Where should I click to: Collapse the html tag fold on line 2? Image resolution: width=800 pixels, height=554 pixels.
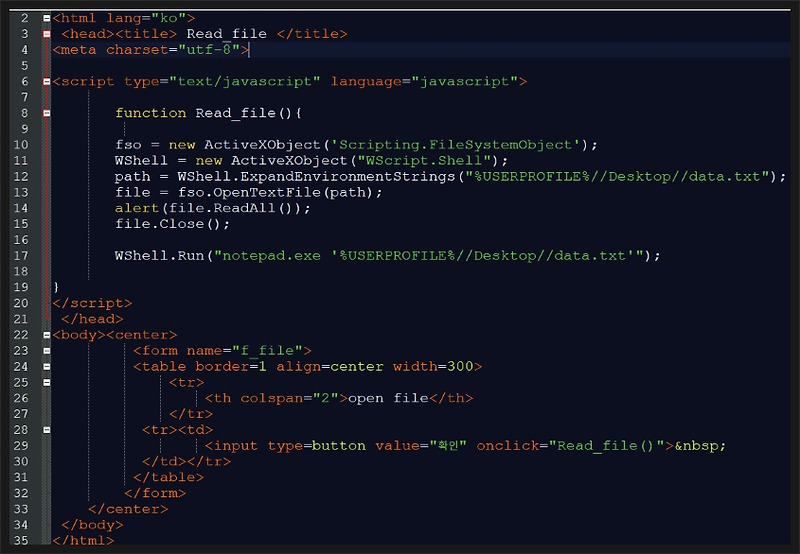tap(46, 18)
